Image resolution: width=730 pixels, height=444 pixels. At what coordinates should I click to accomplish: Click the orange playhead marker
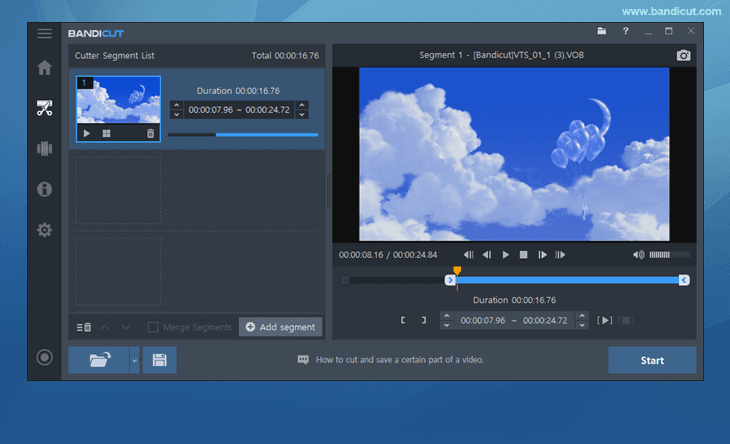(x=457, y=270)
